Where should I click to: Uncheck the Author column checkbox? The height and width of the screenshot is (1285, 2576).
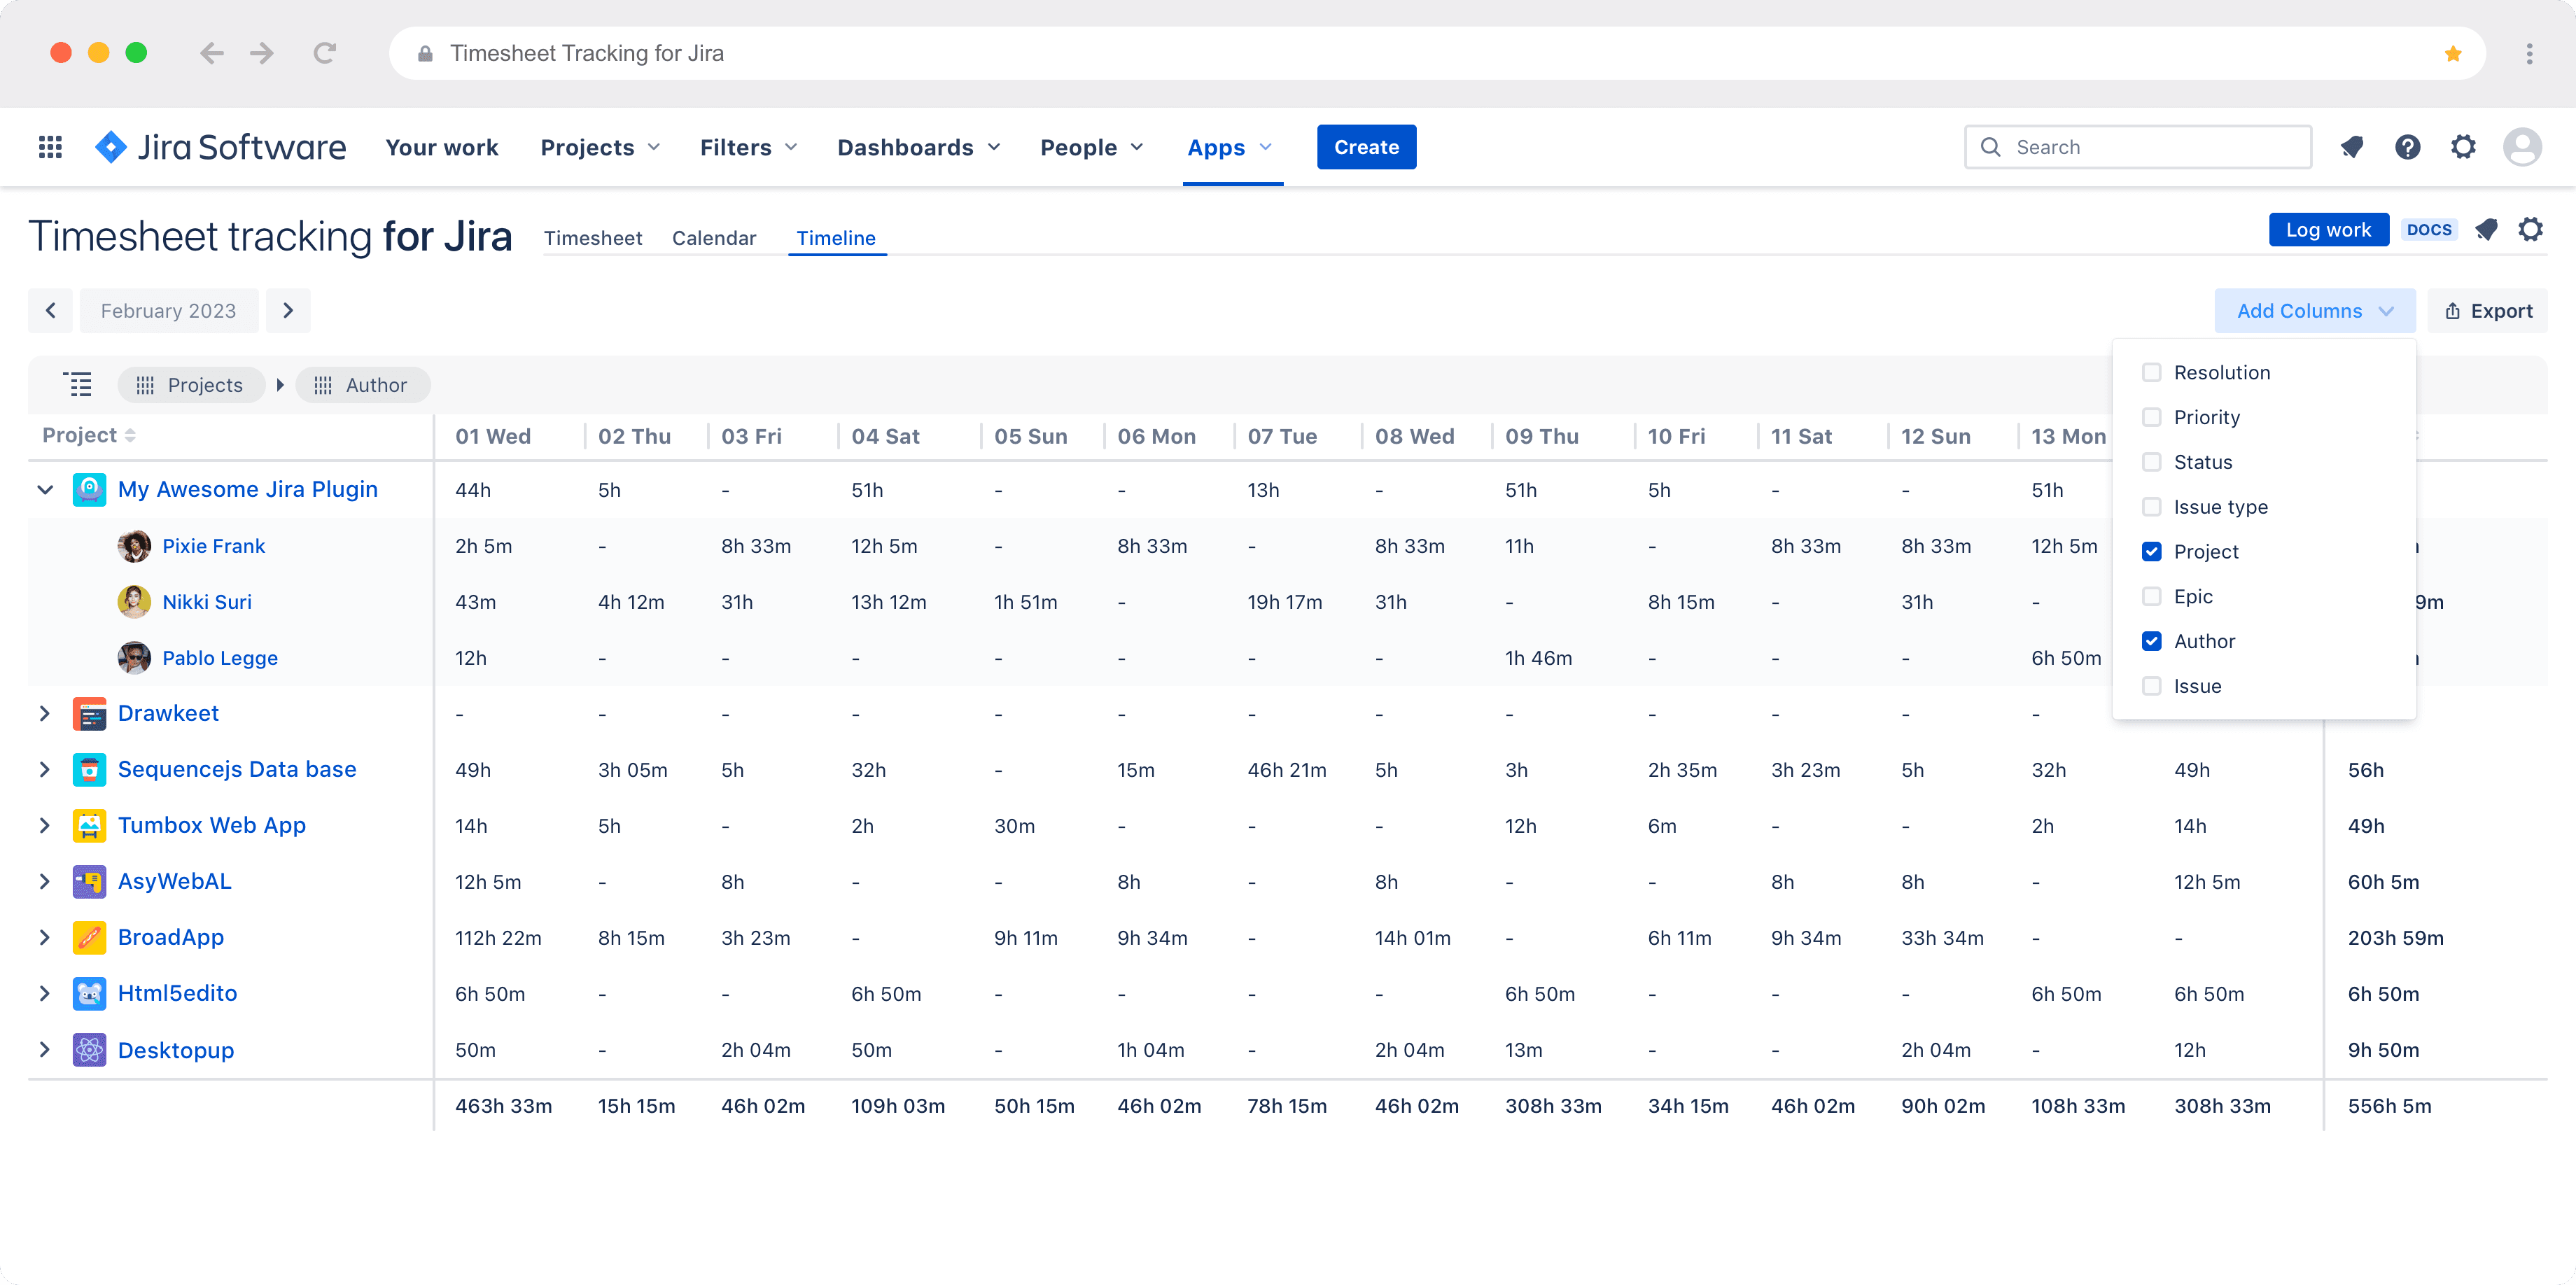tap(2151, 641)
